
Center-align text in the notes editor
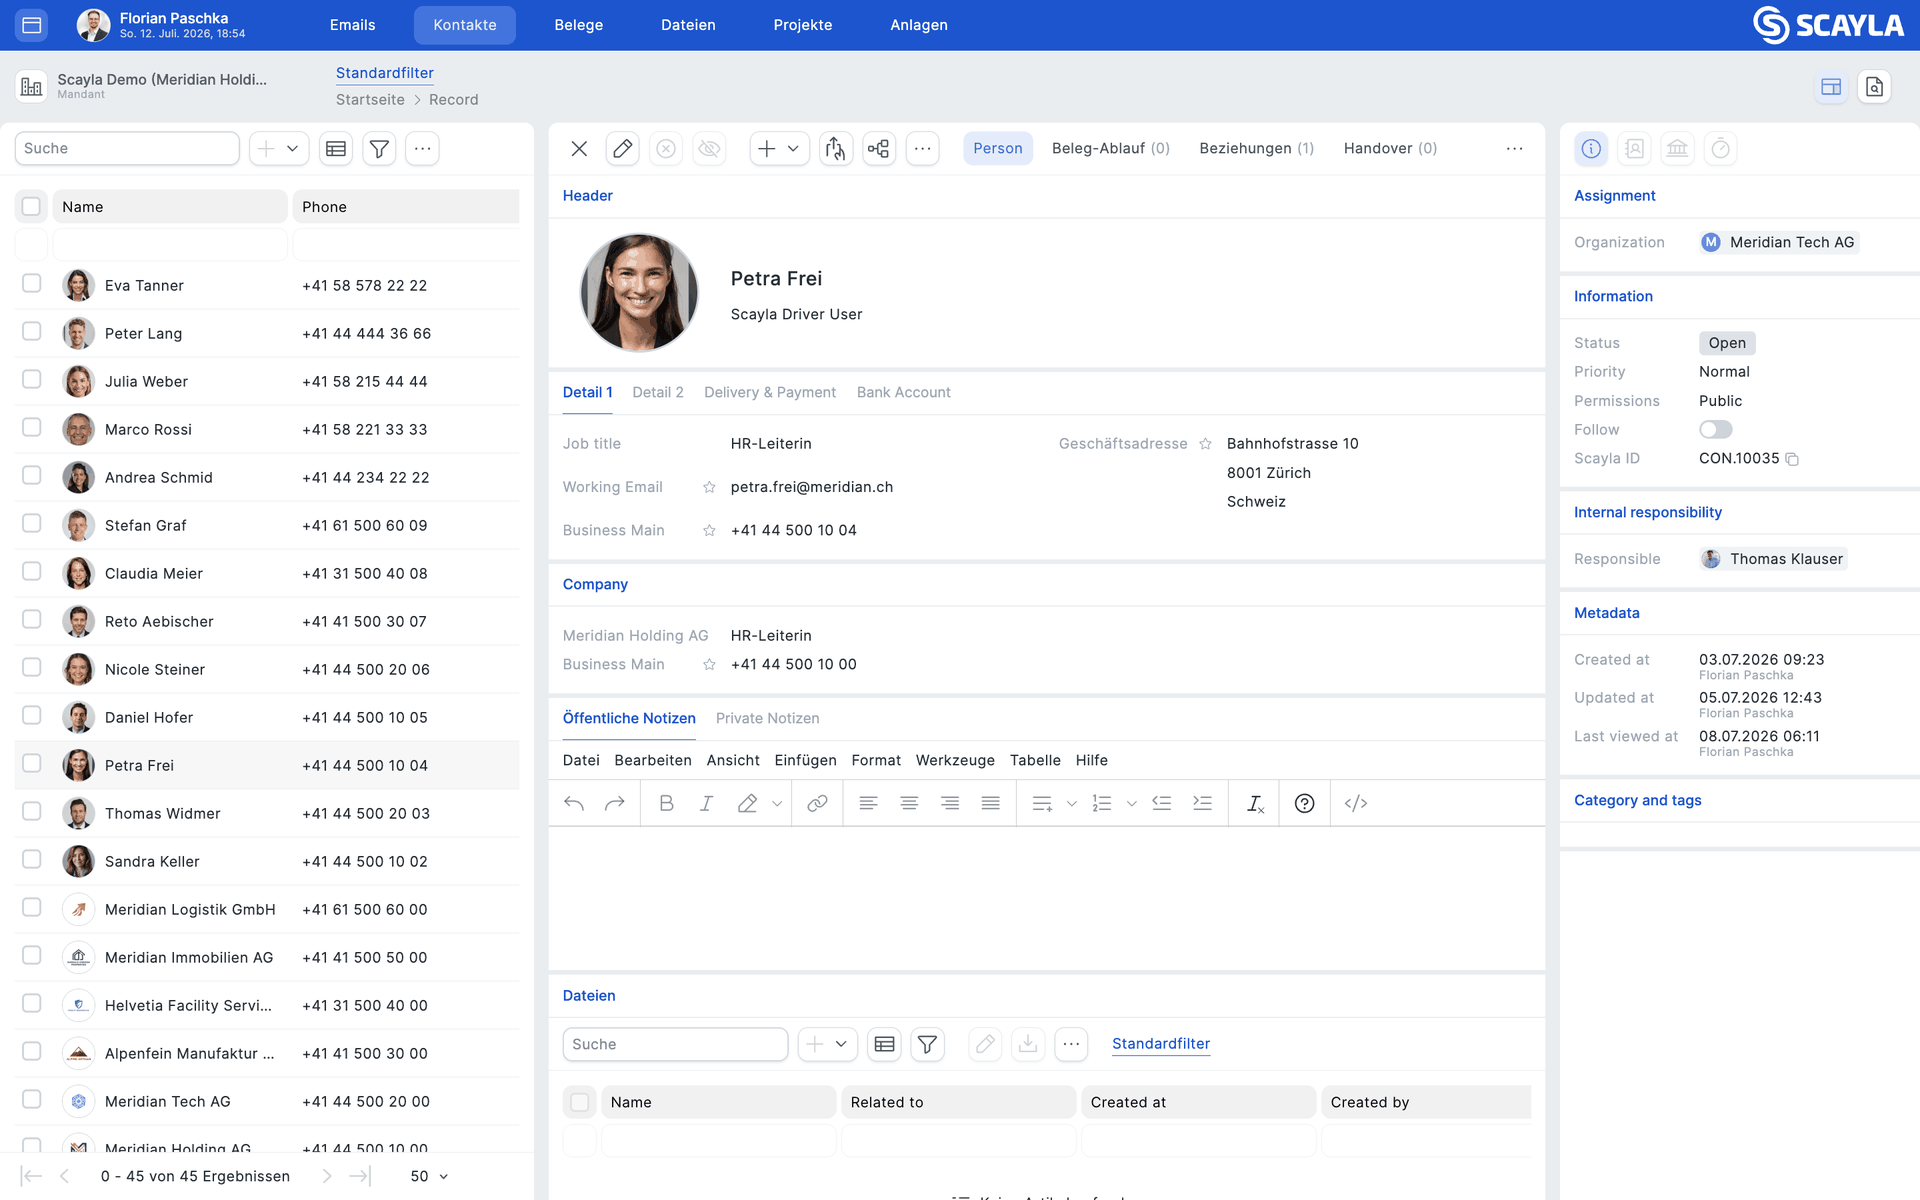(x=909, y=803)
